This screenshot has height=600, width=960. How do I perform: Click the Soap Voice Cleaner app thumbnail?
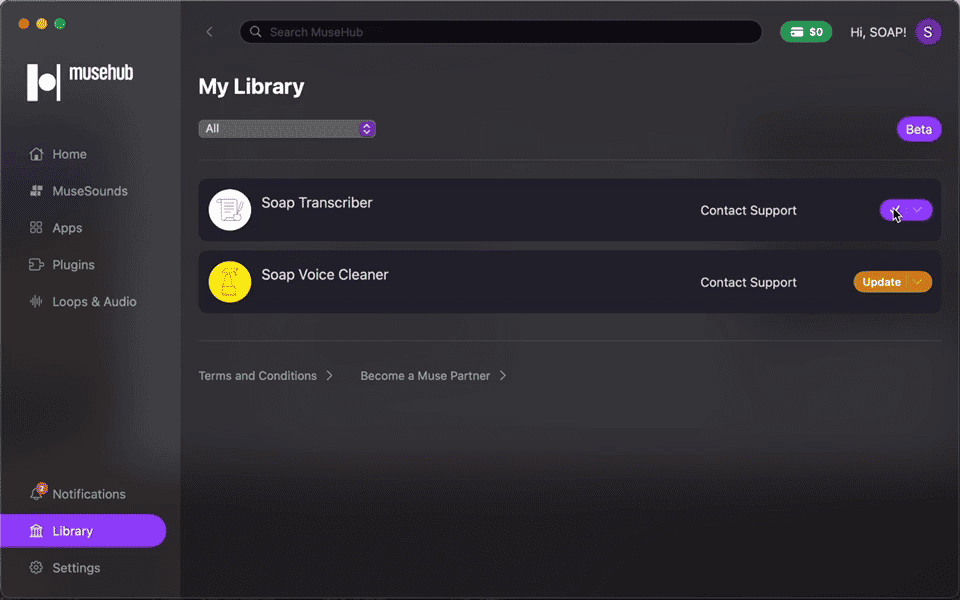click(x=230, y=282)
